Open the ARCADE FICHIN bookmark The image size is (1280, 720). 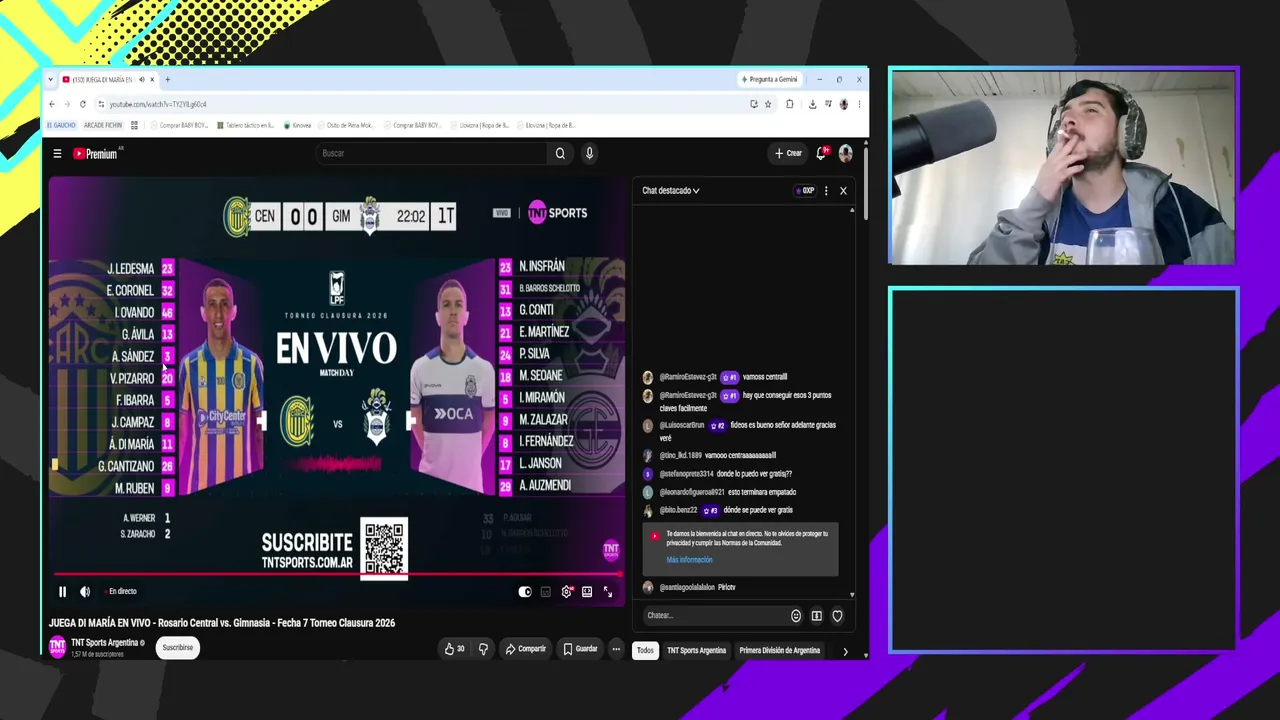pyautogui.click(x=103, y=125)
